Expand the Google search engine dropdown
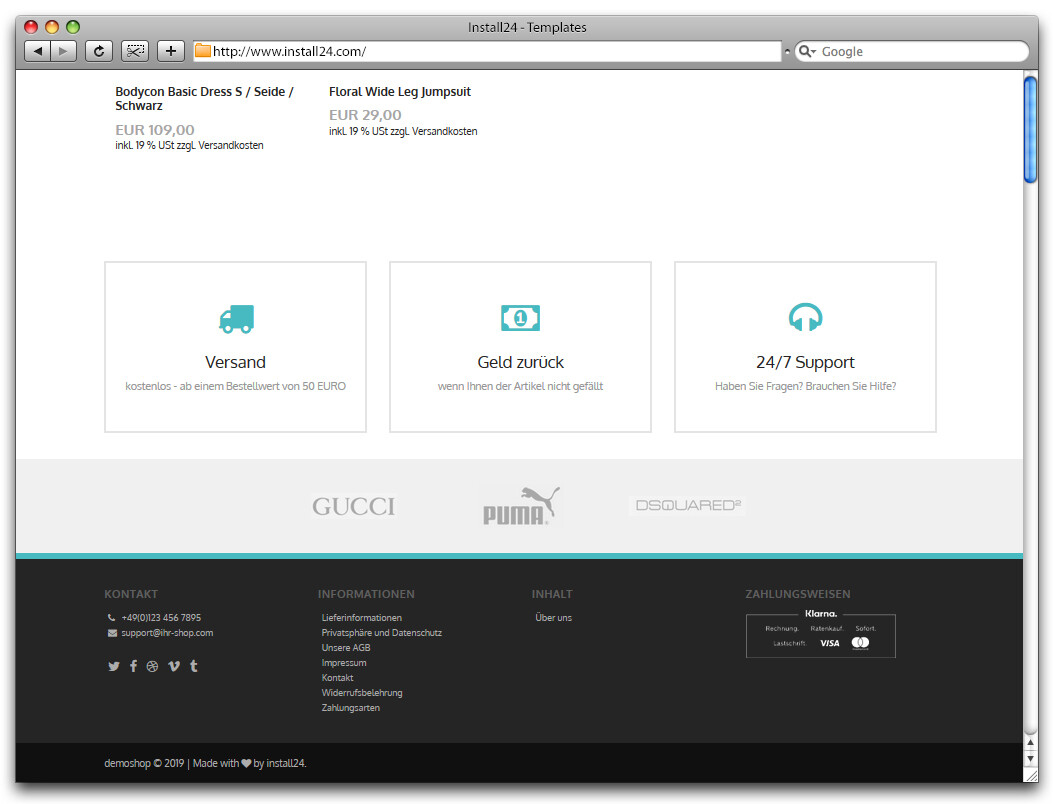The height and width of the screenshot is (804, 1054). (807, 52)
